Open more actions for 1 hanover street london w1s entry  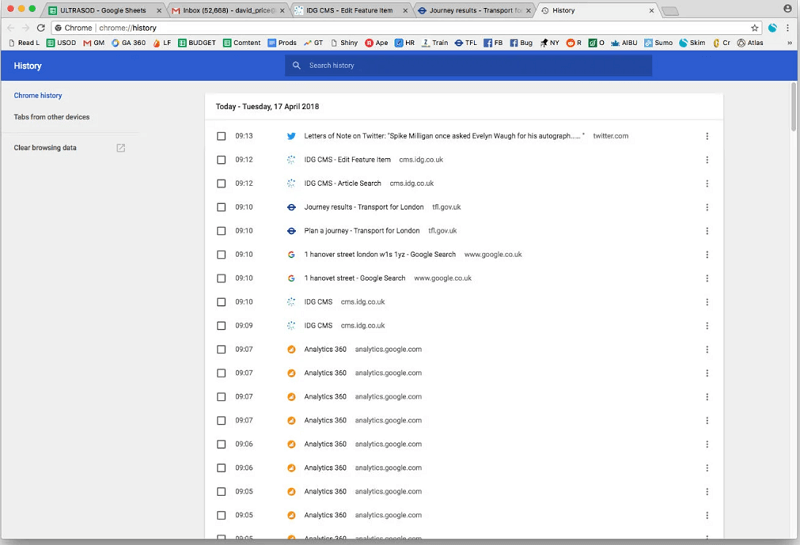[707, 255]
